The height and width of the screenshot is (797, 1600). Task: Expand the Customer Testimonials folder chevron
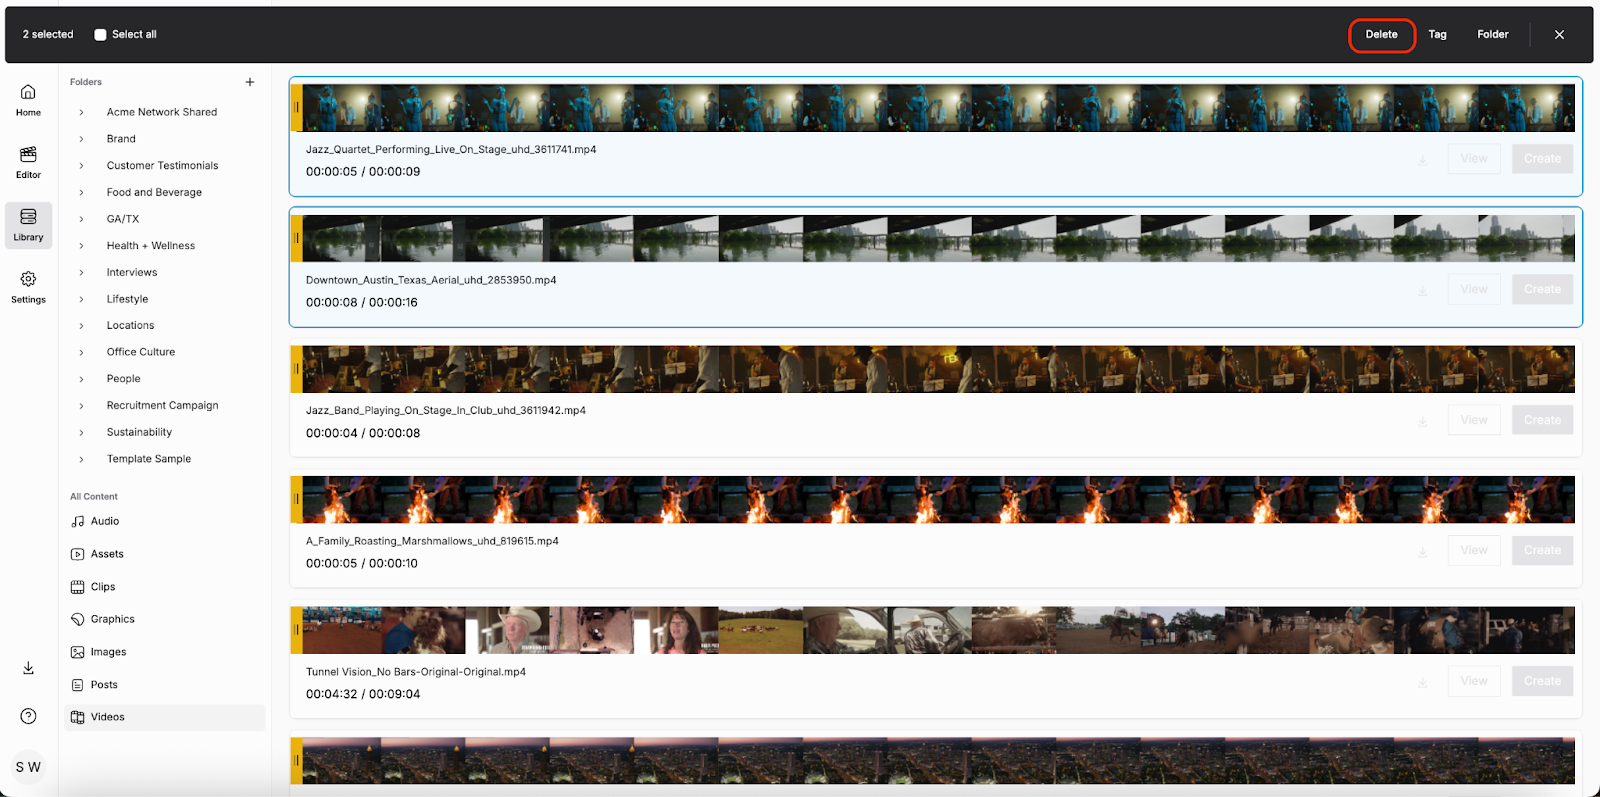pyautogui.click(x=82, y=166)
